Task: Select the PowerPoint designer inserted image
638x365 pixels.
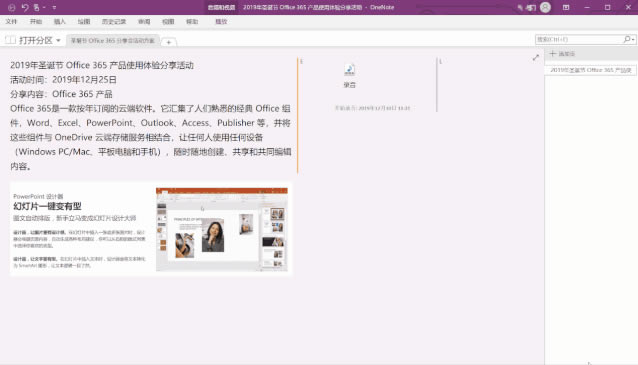Action: click(x=151, y=229)
